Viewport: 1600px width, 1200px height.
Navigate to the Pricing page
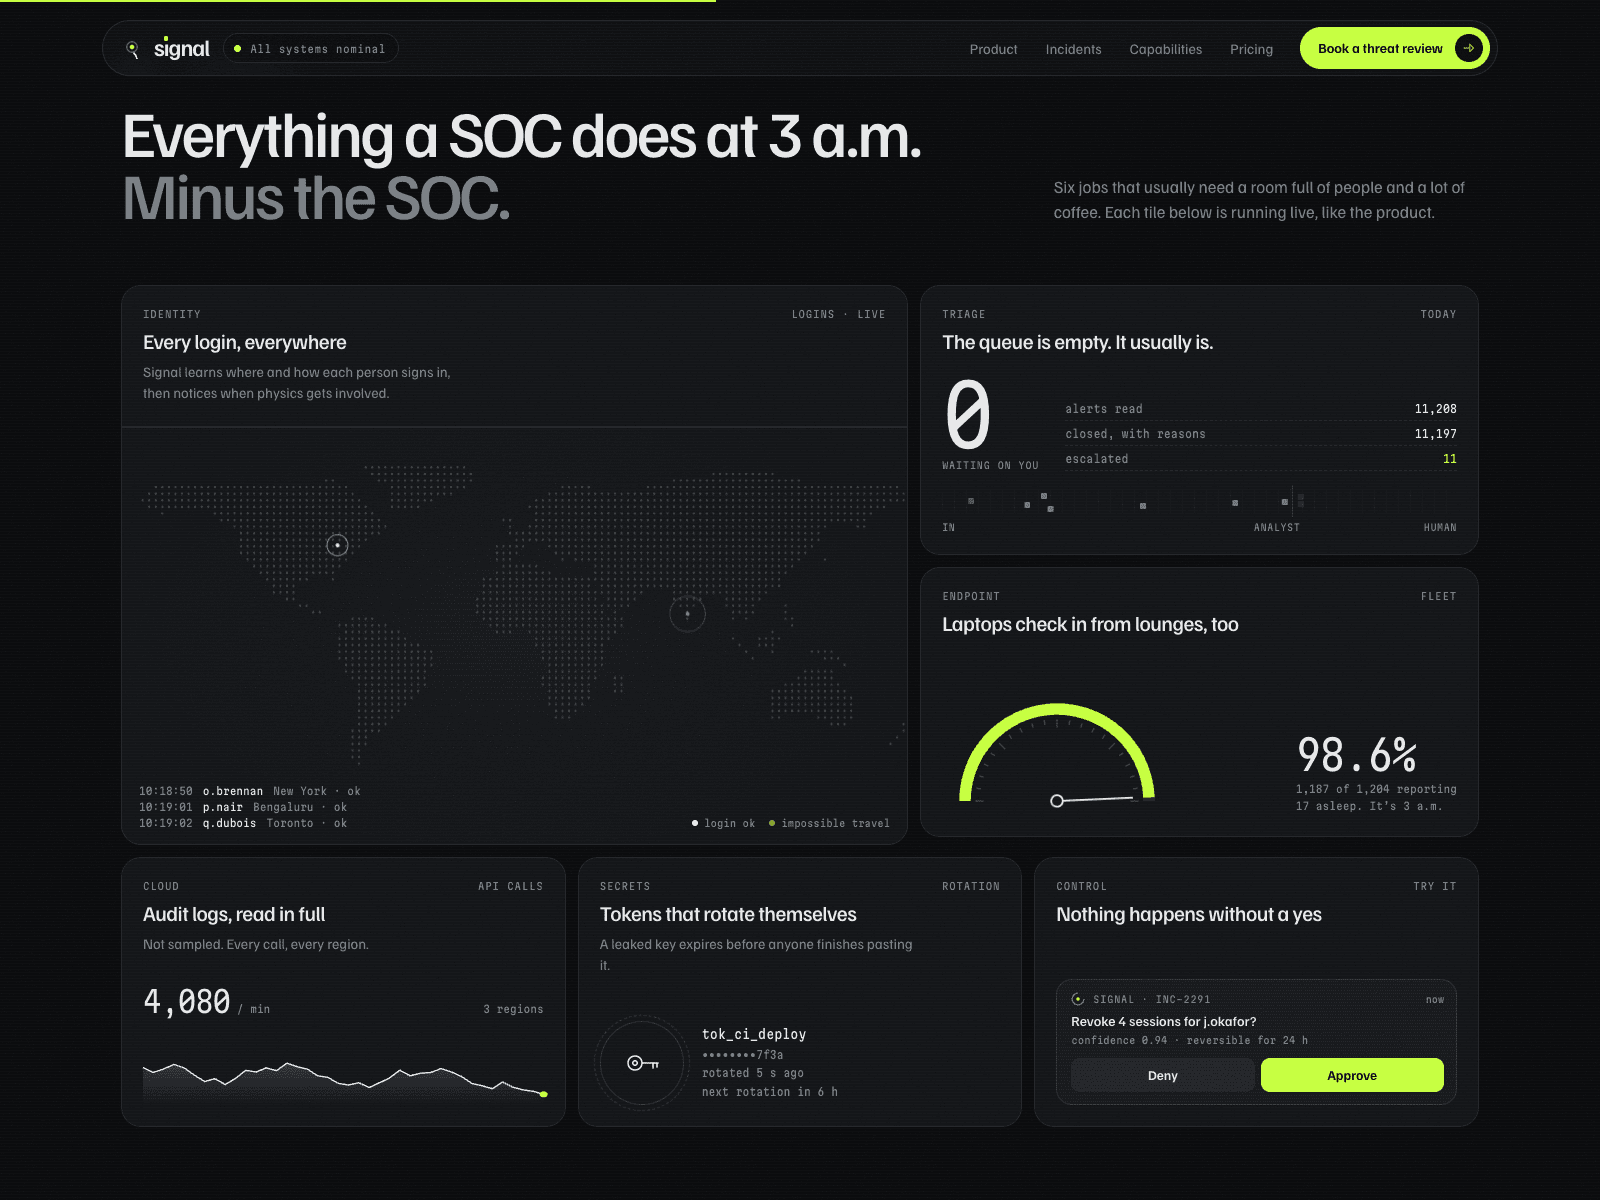(x=1251, y=49)
